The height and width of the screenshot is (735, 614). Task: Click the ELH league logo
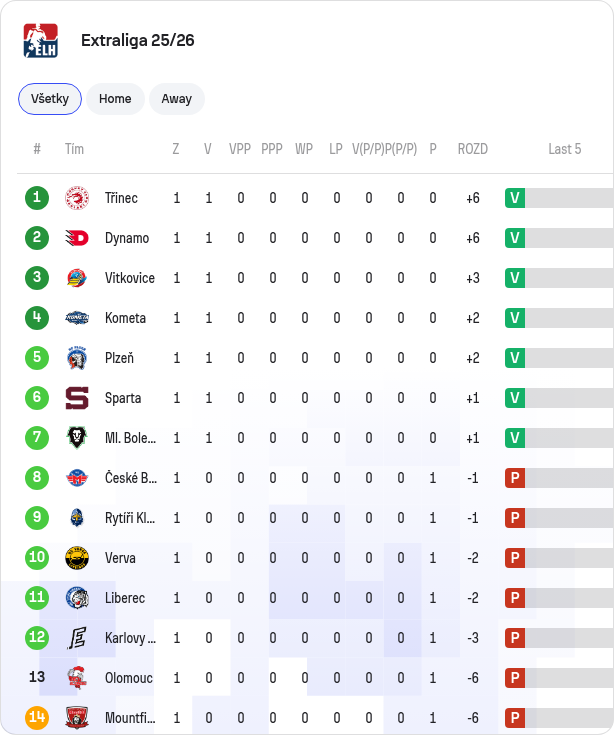(41, 41)
